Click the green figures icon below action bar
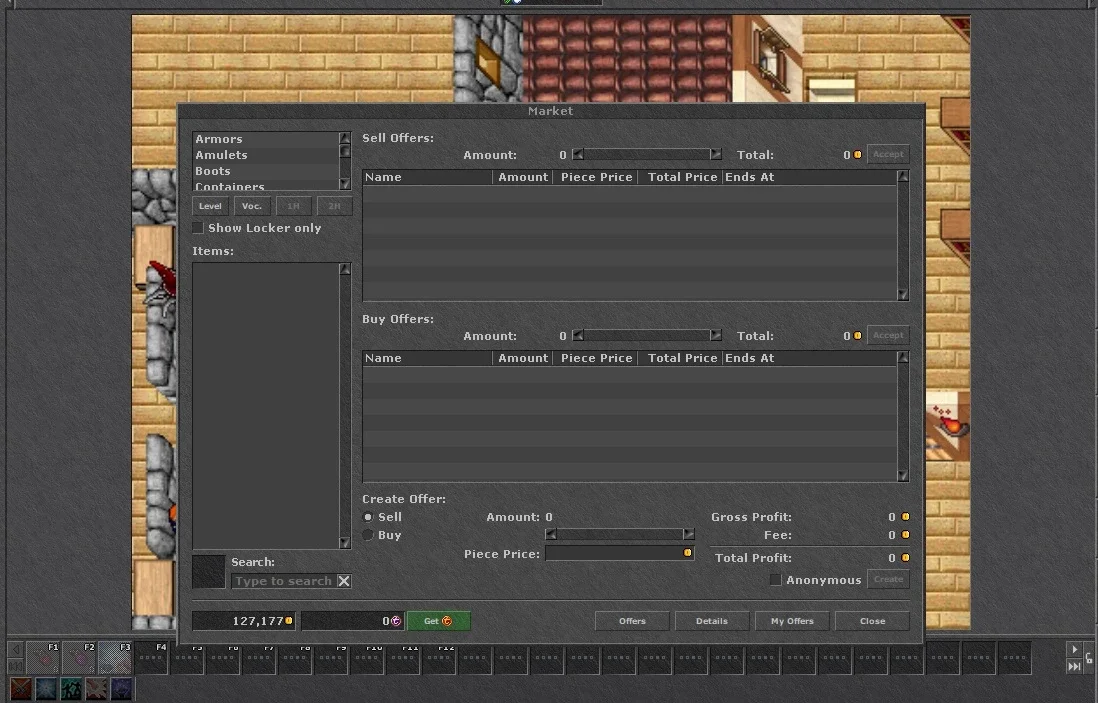The height and width of the screenshot is (703, 1098). [x=71, y=689]
